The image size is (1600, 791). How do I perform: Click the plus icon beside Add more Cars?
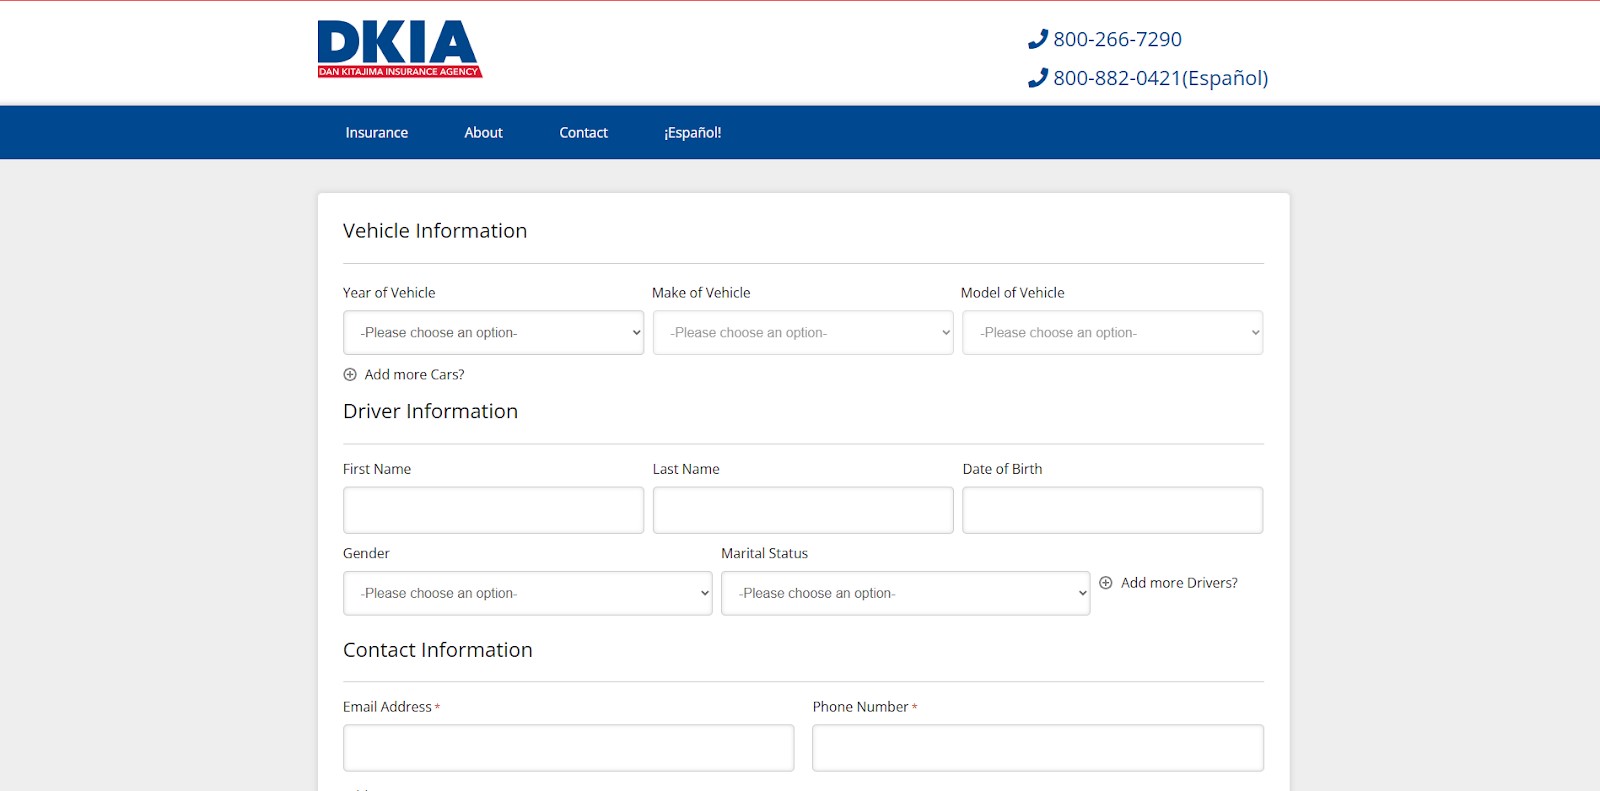click(350, 375)
